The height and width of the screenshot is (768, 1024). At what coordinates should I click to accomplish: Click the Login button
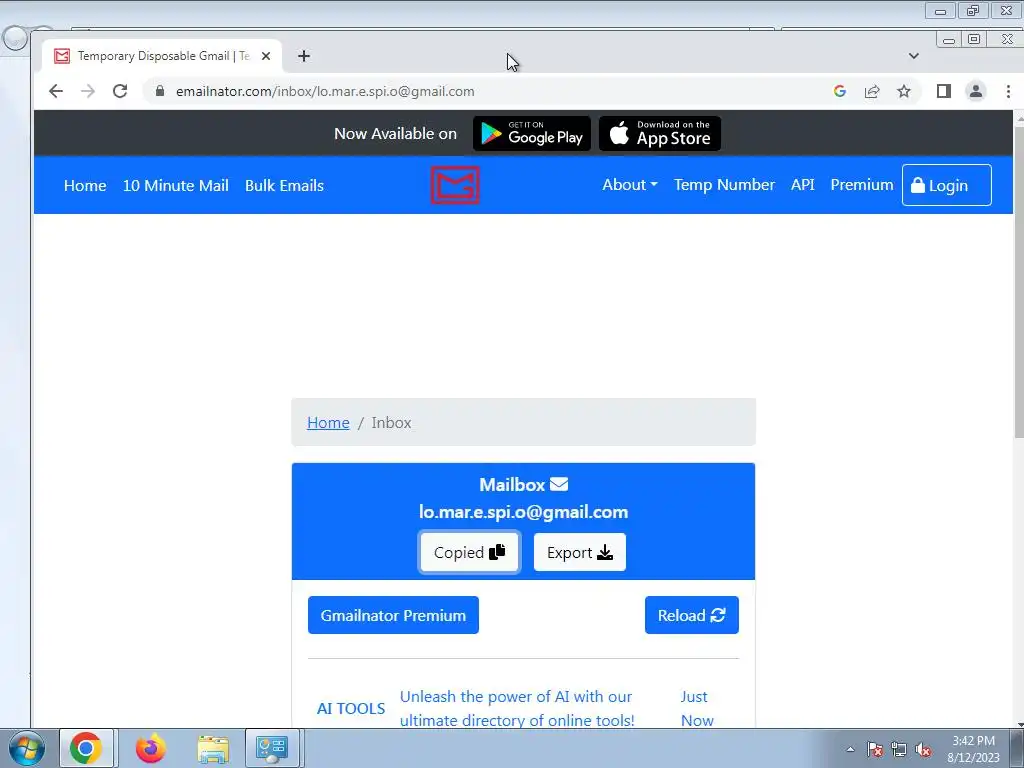pos(946,185)
